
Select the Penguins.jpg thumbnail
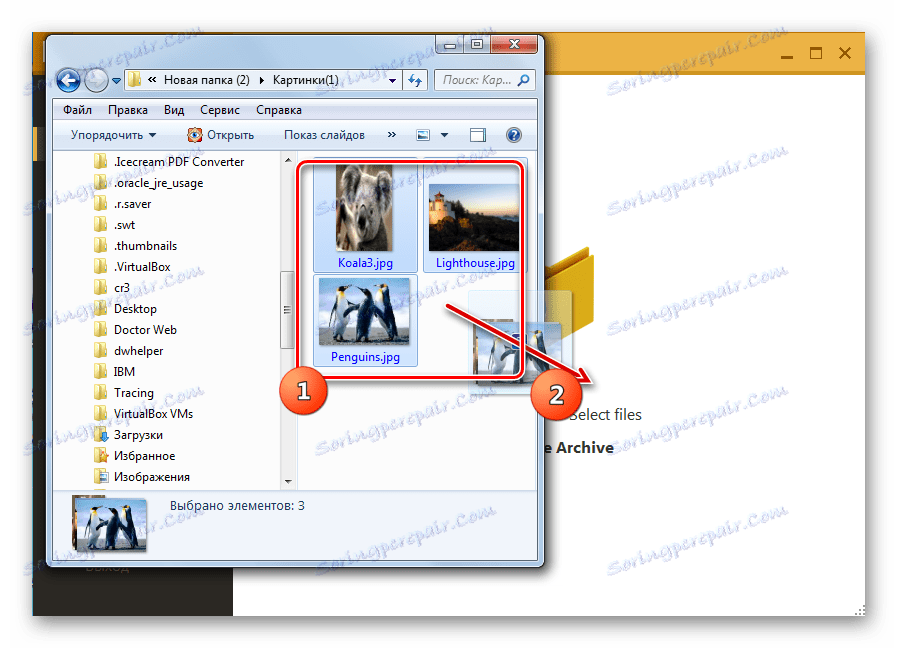click(x=364, y=312)
